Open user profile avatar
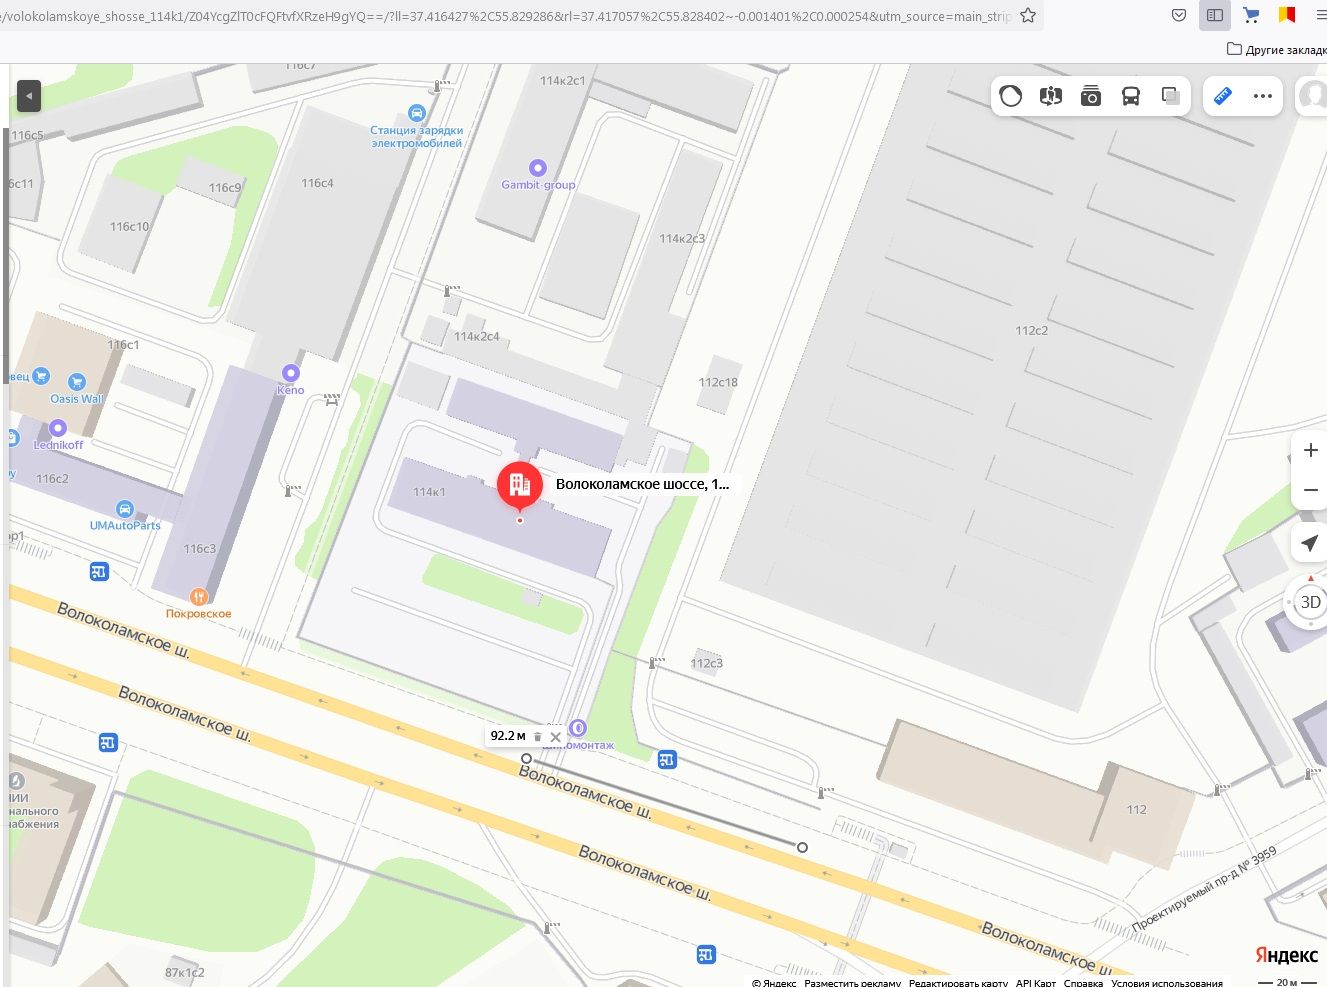Image resolution: width=1327 pixels, height=987 pixels. [x=1312, y=96]
